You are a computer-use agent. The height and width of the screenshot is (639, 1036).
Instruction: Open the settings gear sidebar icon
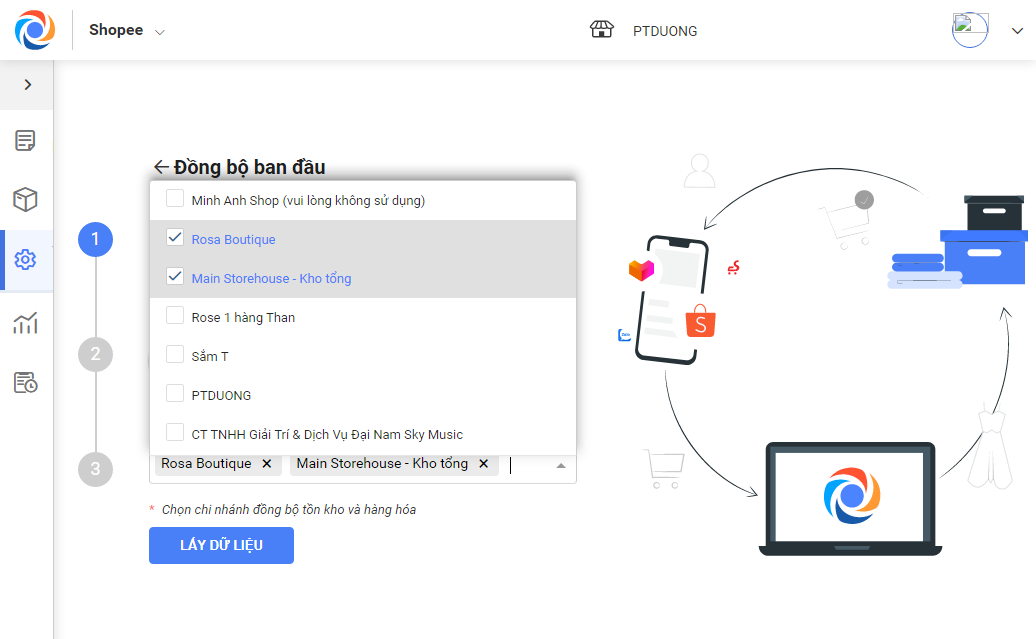26,260
